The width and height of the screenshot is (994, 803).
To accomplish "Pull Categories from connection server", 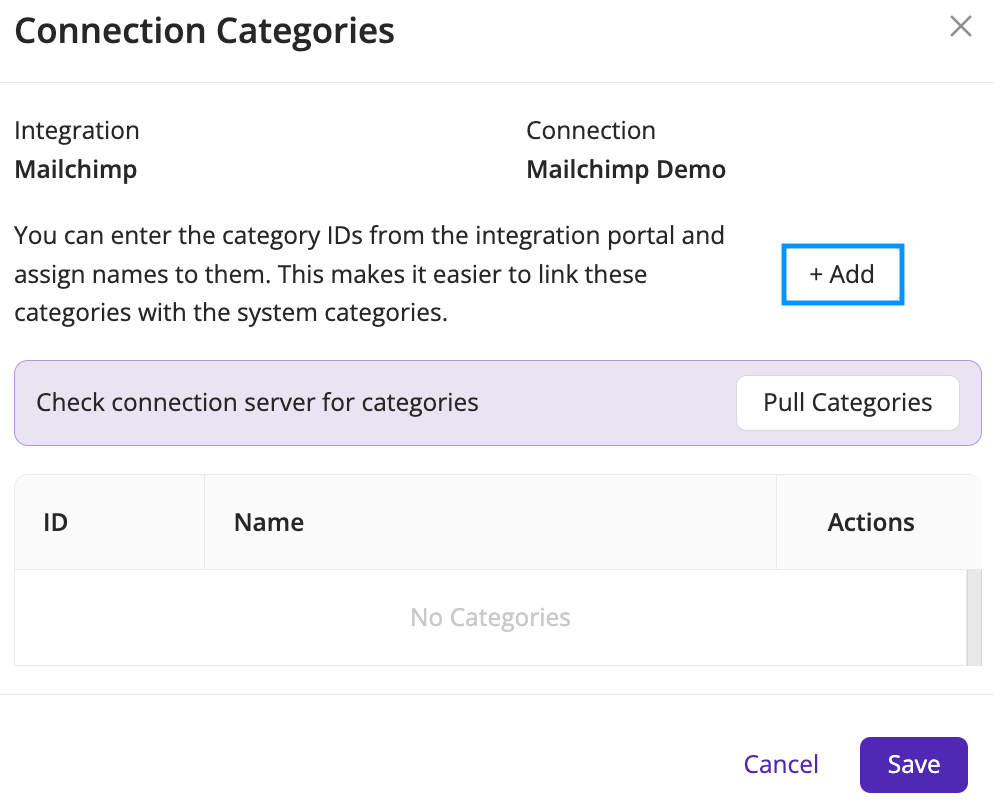I will point(848,403).
